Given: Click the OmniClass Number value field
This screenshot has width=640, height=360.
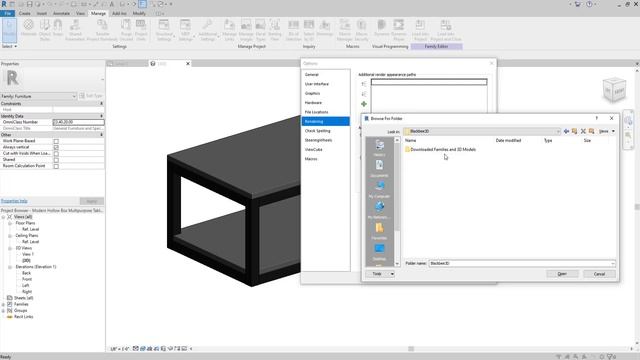Looking at the screenshot, I should pyautogui.click(x=78, y=122).
